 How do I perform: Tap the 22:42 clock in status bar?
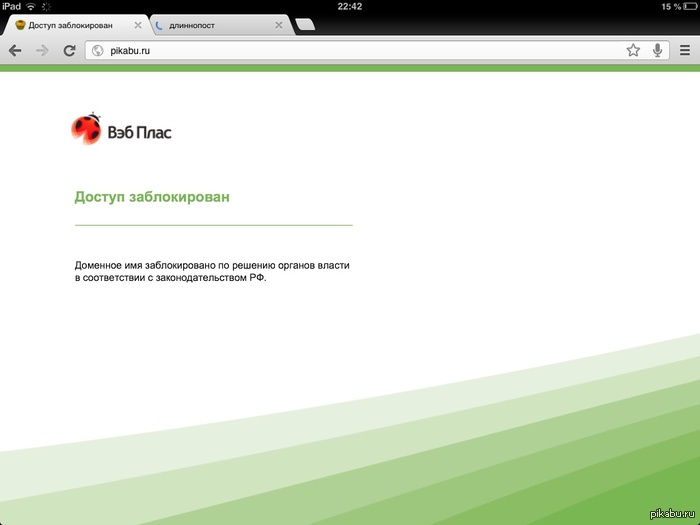tap(350, 7)
